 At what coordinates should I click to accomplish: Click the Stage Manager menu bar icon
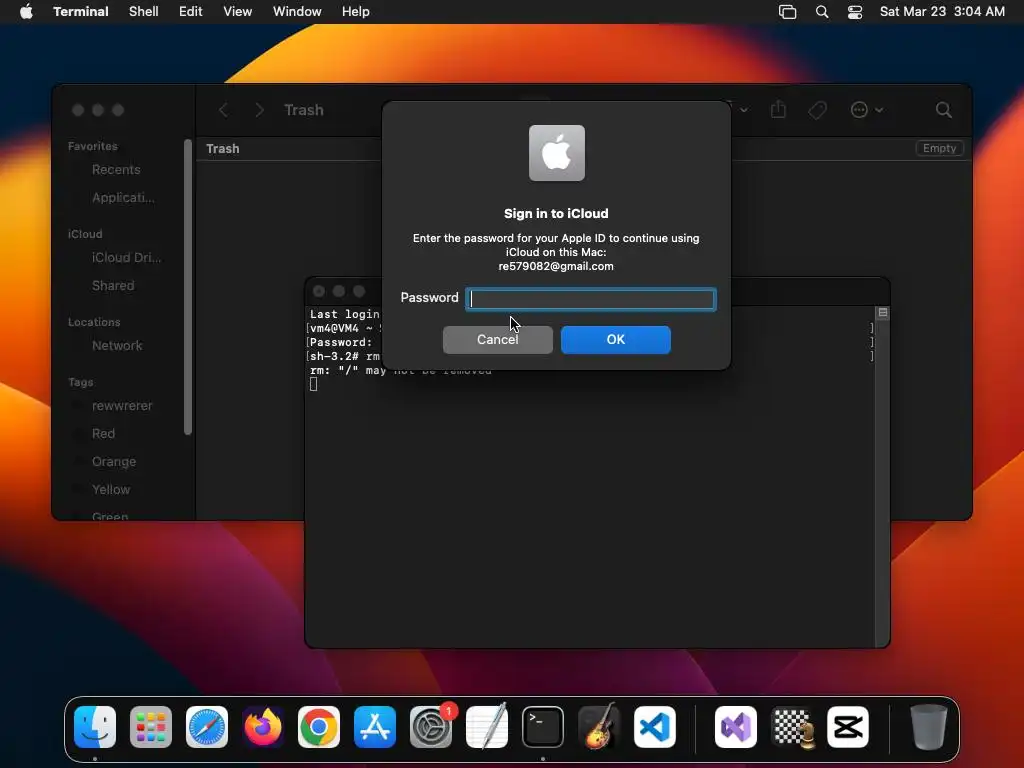(788, 12)
